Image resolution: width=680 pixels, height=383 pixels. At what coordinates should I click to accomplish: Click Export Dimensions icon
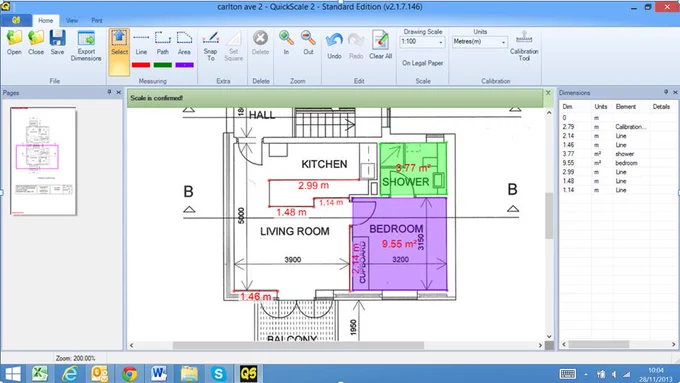point(86,46)
